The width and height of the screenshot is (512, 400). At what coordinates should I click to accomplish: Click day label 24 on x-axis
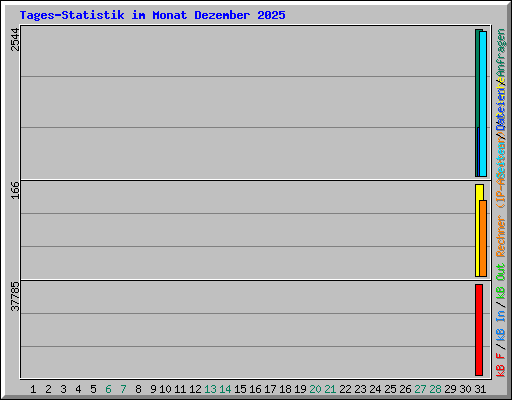[375, 389]
